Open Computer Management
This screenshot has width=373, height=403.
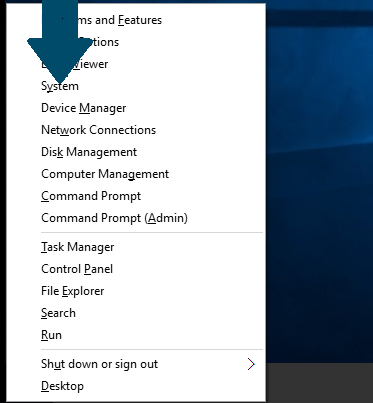(x=105, y=174)
